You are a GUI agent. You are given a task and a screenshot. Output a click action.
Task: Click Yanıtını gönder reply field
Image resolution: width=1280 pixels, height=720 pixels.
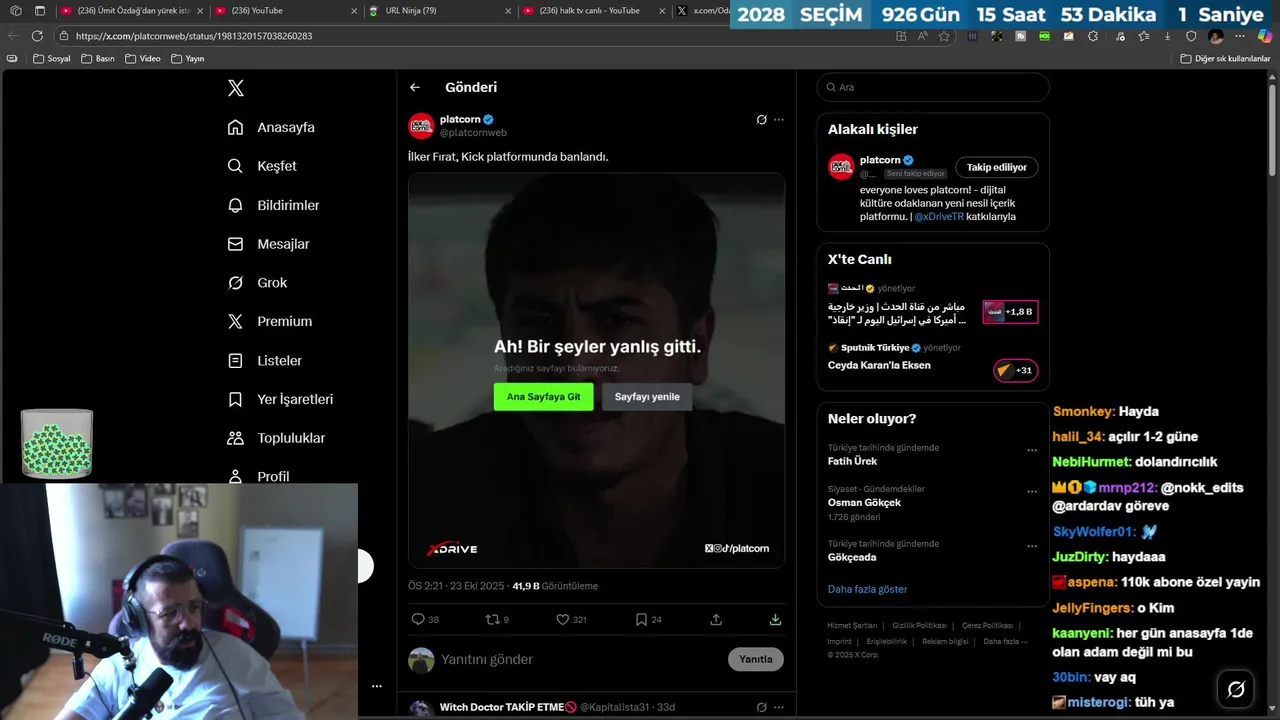(x=580, y=659)
